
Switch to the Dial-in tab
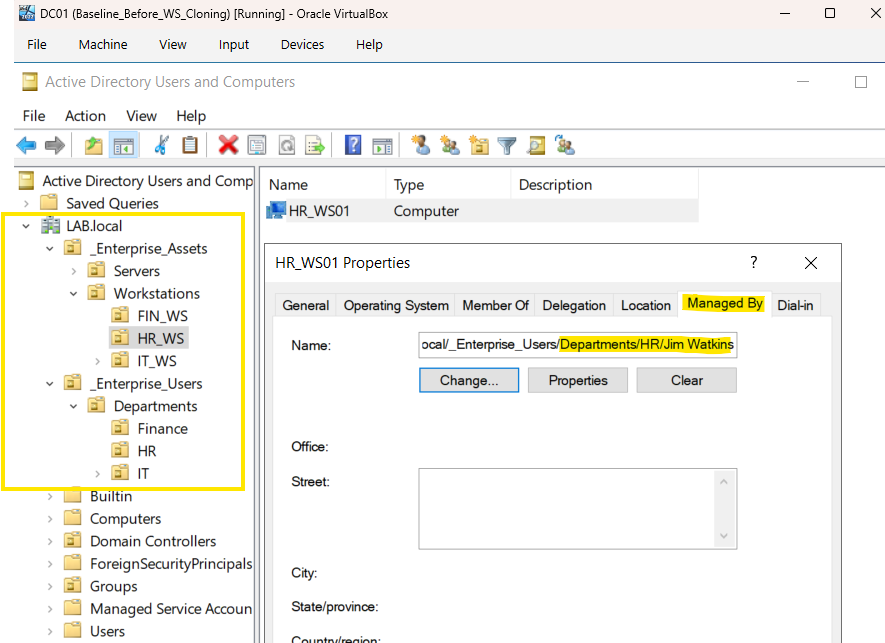pyautogui.click(x=795, y=305)
